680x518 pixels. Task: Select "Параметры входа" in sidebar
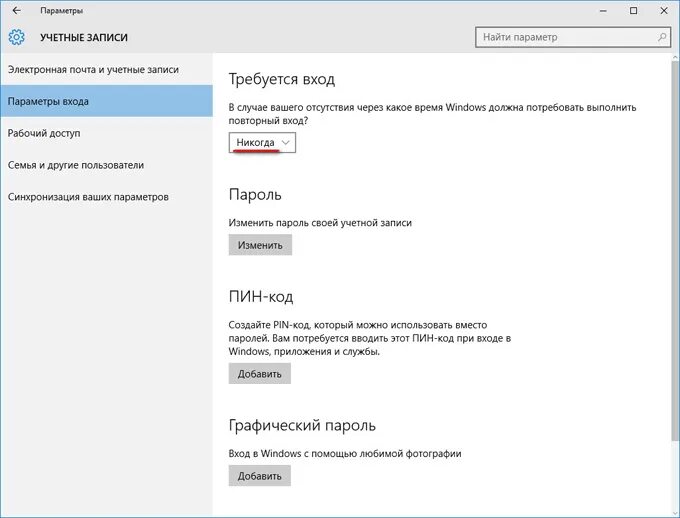106,101
